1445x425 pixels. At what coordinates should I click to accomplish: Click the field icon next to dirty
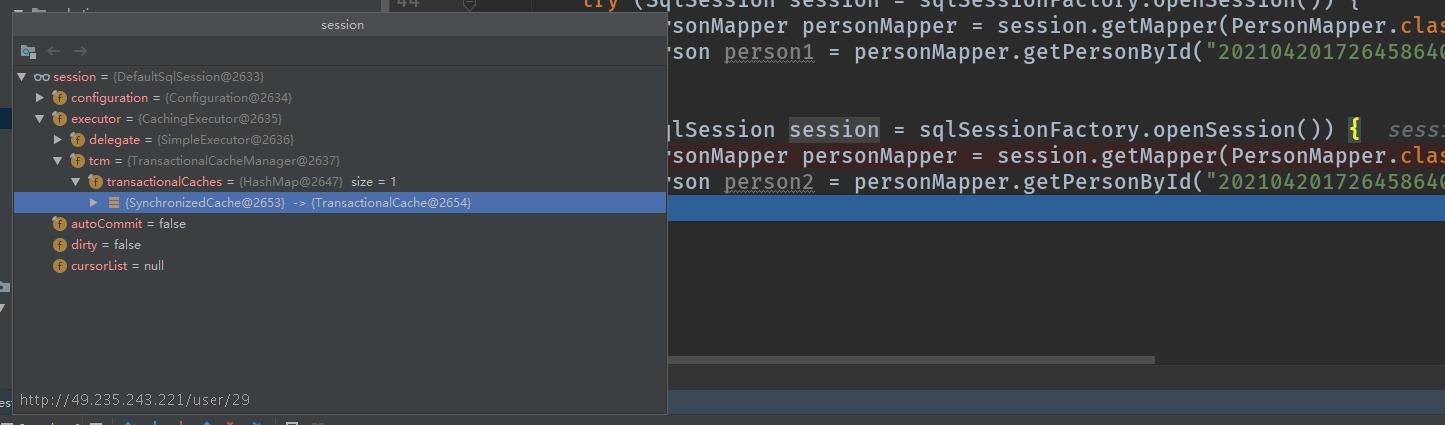[x=59, y=245]
